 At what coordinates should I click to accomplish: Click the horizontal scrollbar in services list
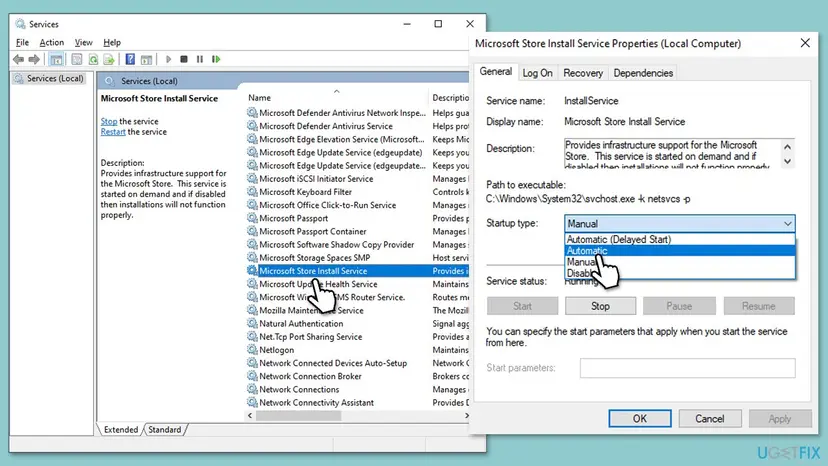298,416
